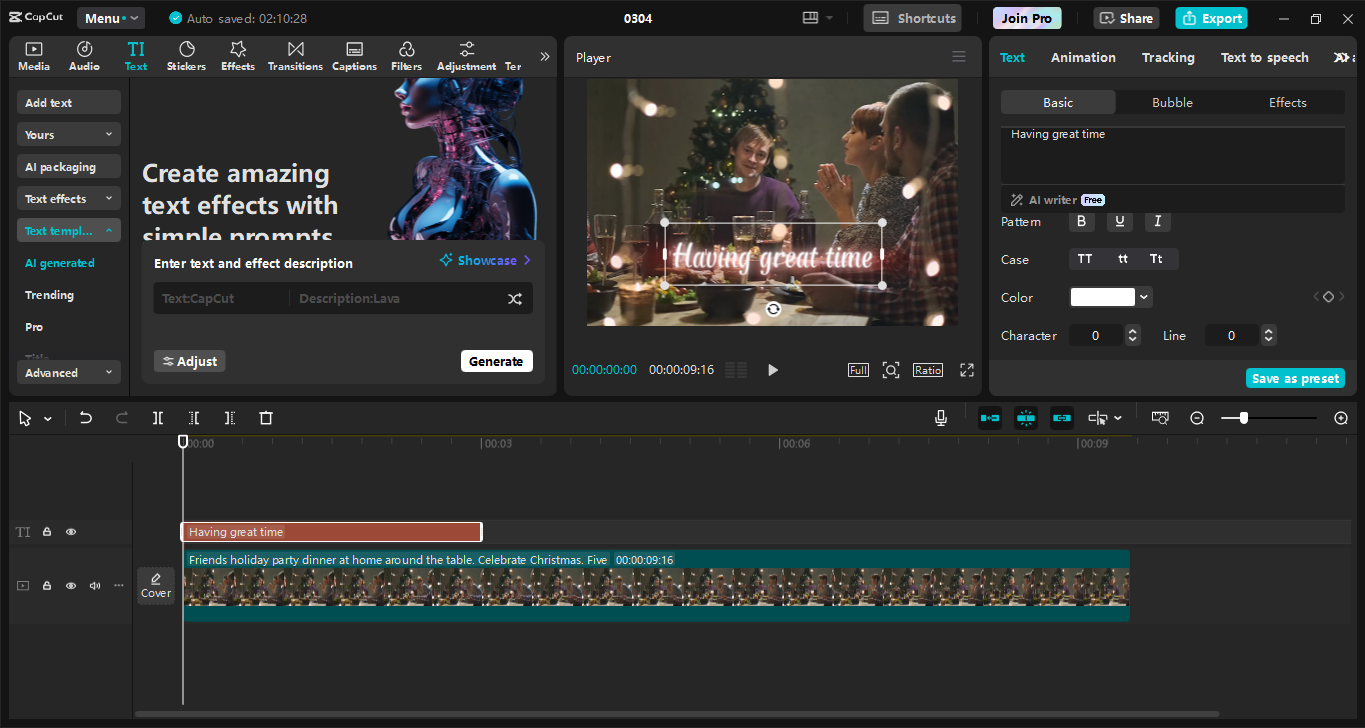Image resolution: width=1365 pixels, height=728 pixels.
Task: Open the Transitions panel
Action: [x=295, y=56]
